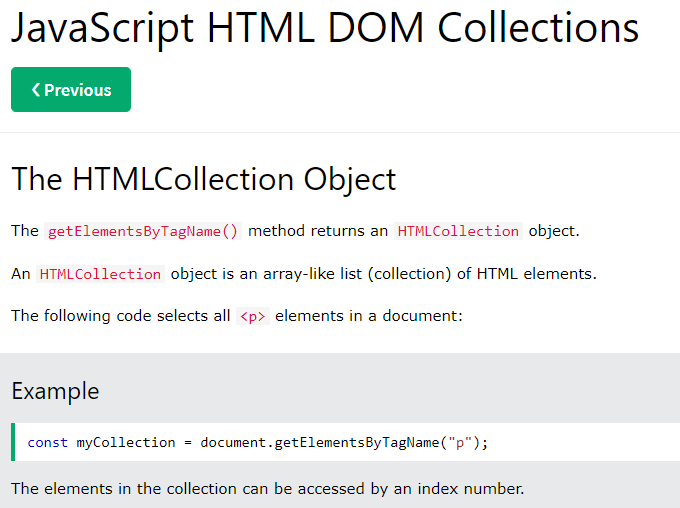Click the 'Example' heading

pyautogui.click(x=55, y=391)
